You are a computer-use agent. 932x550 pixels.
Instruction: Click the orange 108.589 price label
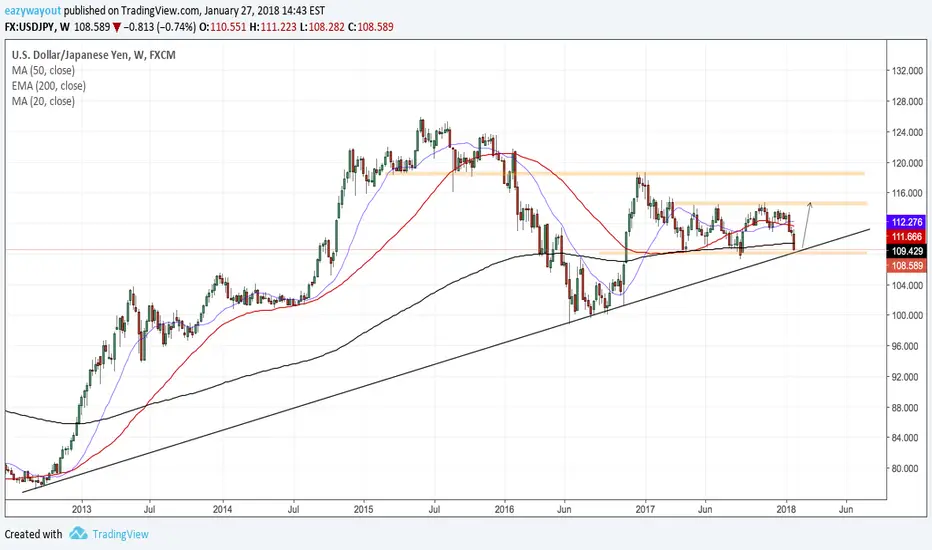pos(906,266)
